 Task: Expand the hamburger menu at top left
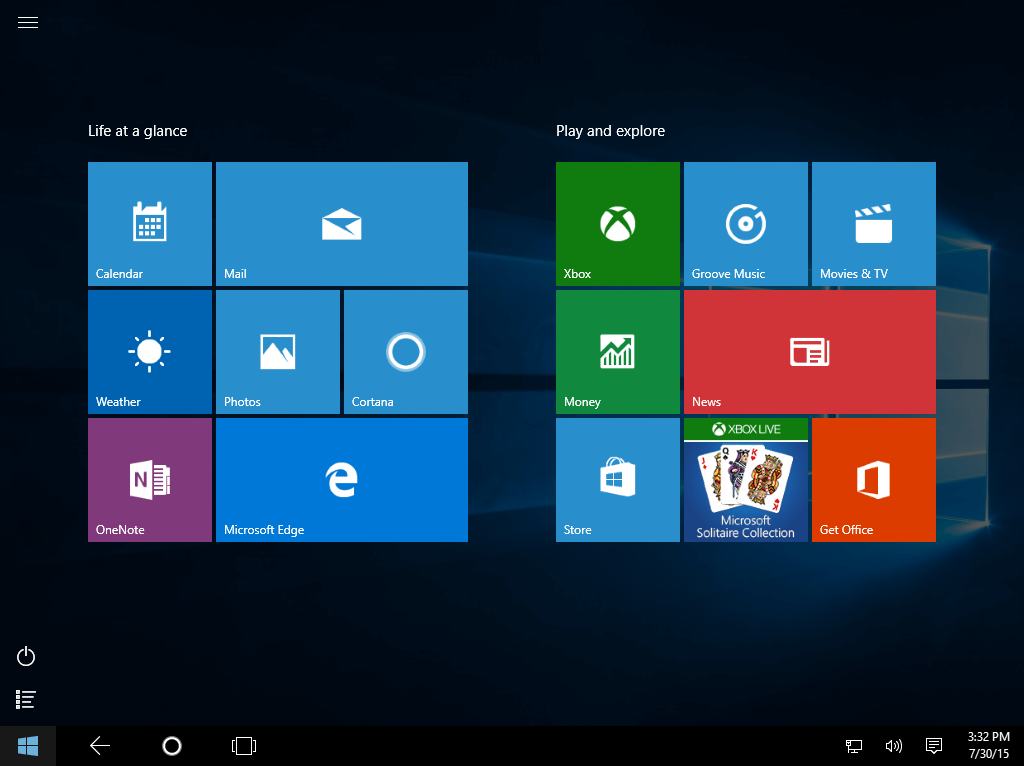(27, 23)
